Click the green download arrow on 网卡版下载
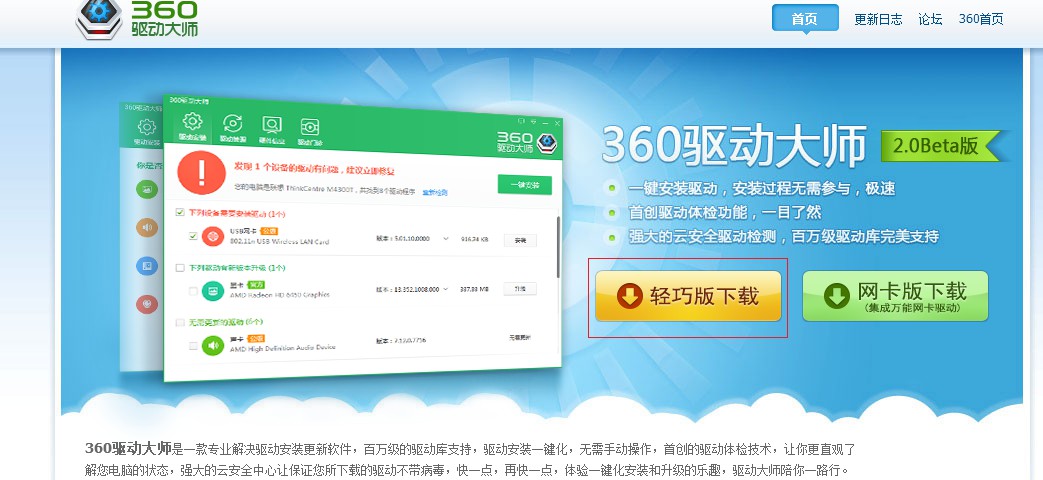Image resolution: width=1043 pixels, height=480 pixels. click(837, 296)
